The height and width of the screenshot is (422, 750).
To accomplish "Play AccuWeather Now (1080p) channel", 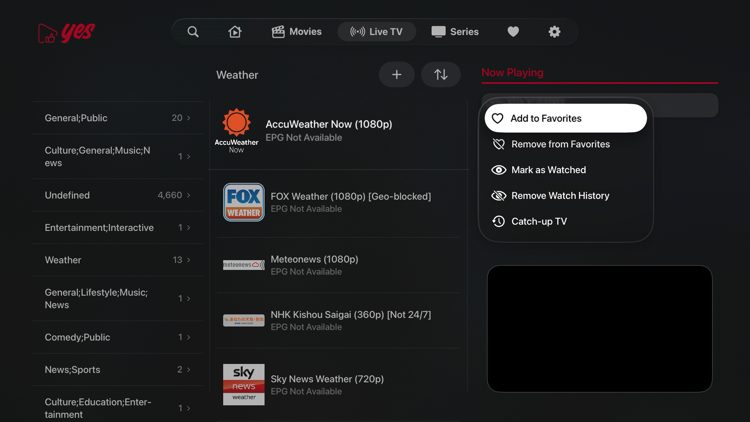I will coord(328,125).
